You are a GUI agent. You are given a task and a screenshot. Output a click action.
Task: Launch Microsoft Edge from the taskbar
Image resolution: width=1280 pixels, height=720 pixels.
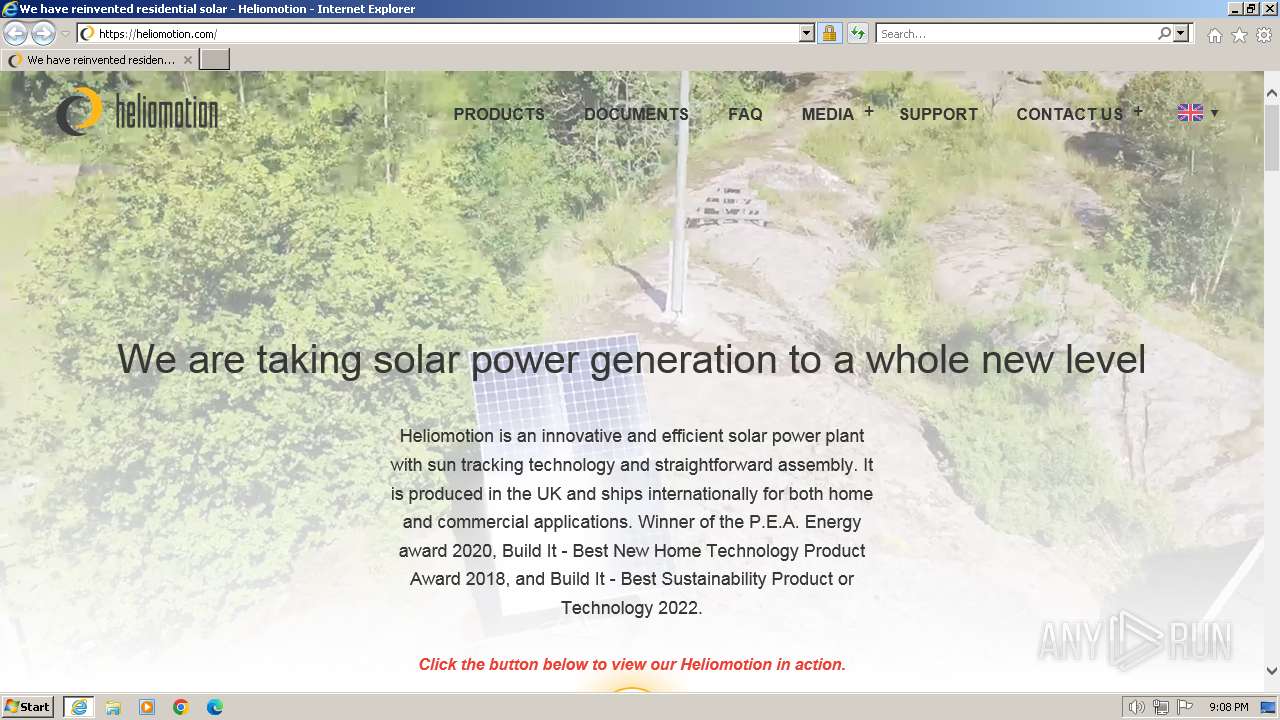pos(215,707)
